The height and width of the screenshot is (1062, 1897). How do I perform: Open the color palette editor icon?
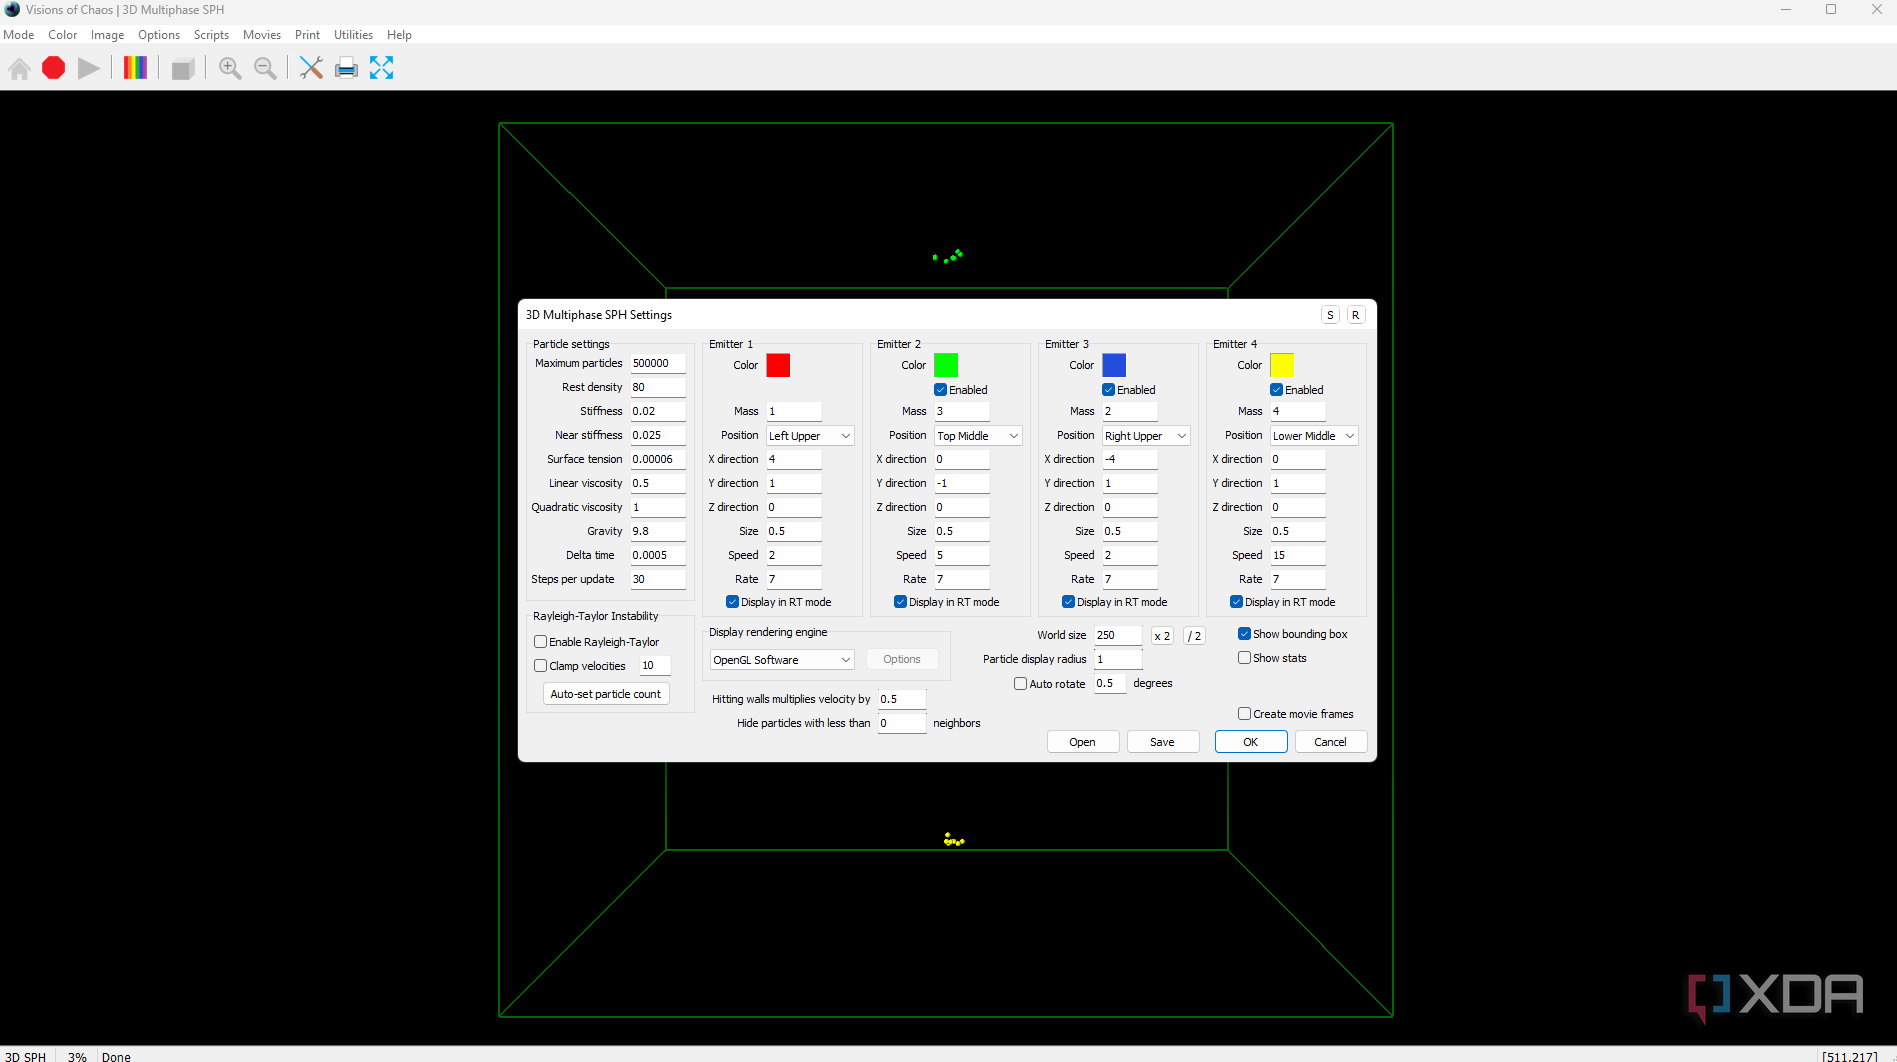pos(135,68)
